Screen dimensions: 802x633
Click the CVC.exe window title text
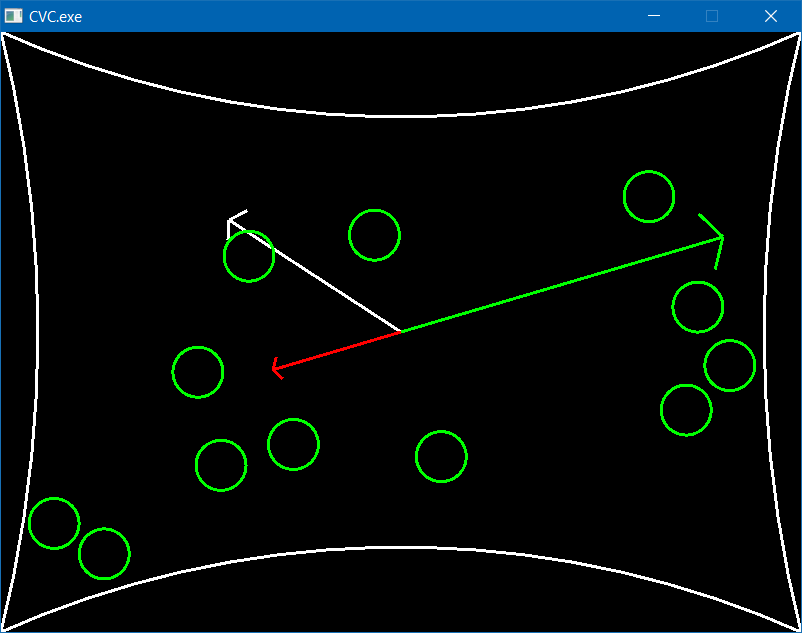(x=56, y=16)
